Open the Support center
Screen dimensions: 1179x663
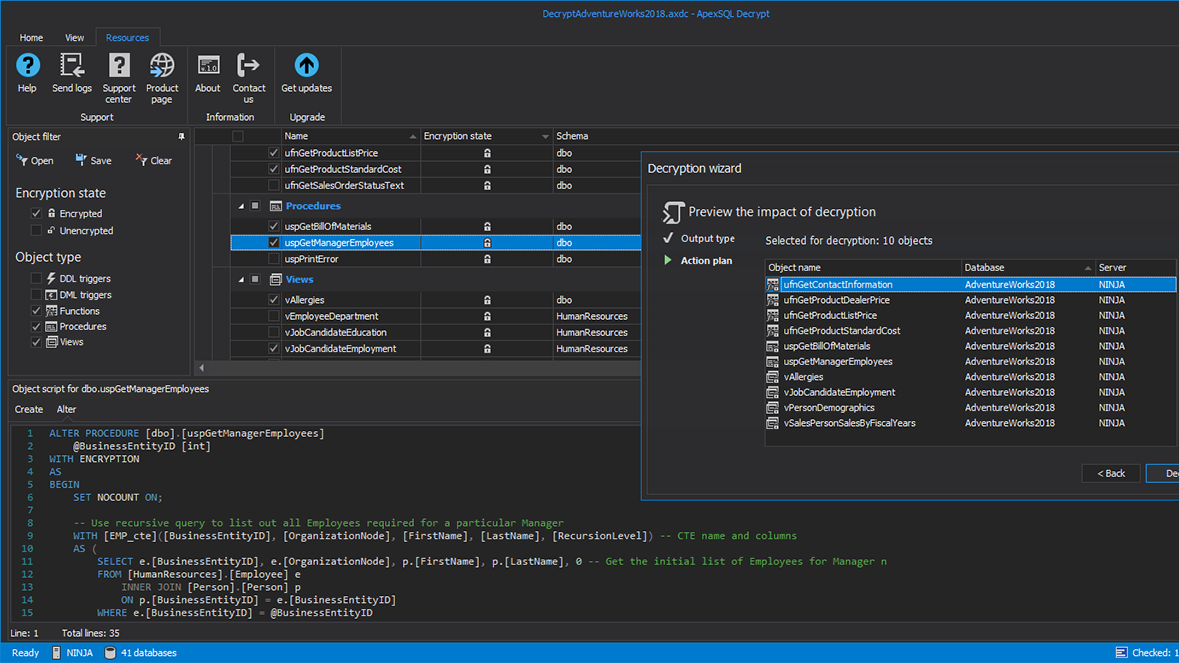point(119,66)
